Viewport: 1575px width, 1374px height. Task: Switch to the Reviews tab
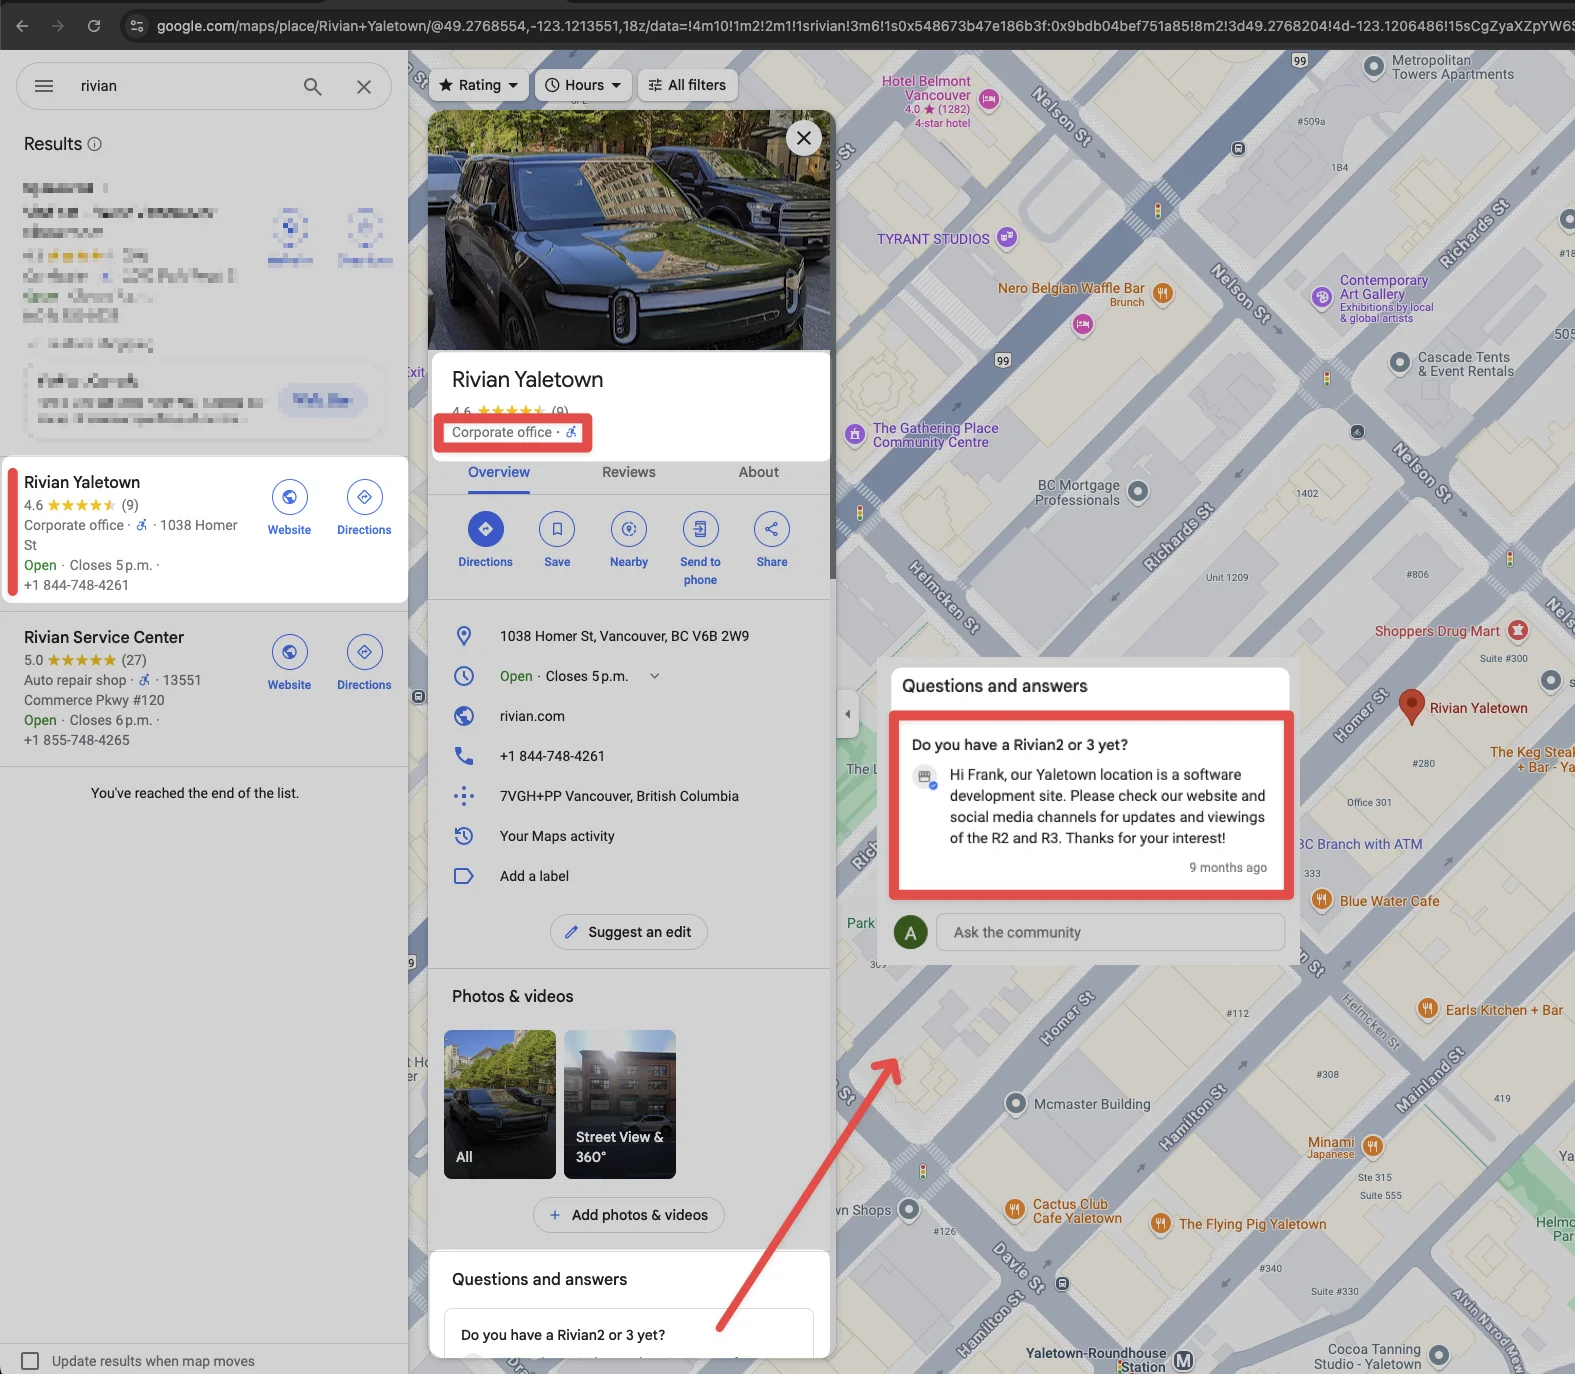coord(629,473)
